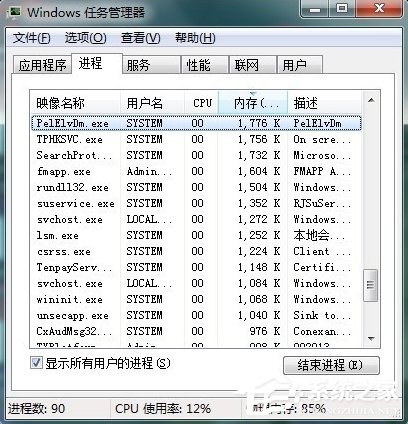
Task: Select the PelElvDm.exe process row
Action: pyautogui.click(x=196, y=123)
